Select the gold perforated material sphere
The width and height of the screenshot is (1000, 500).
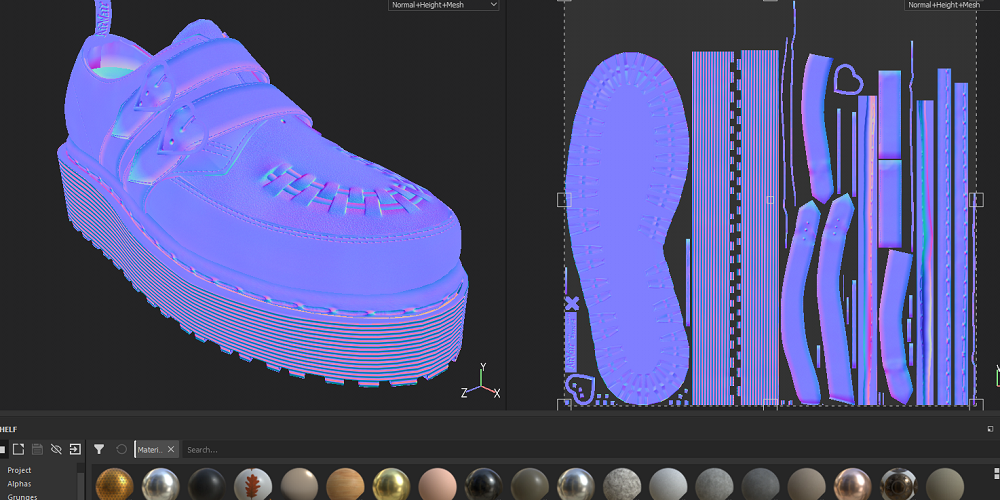(x=114, y=485)
